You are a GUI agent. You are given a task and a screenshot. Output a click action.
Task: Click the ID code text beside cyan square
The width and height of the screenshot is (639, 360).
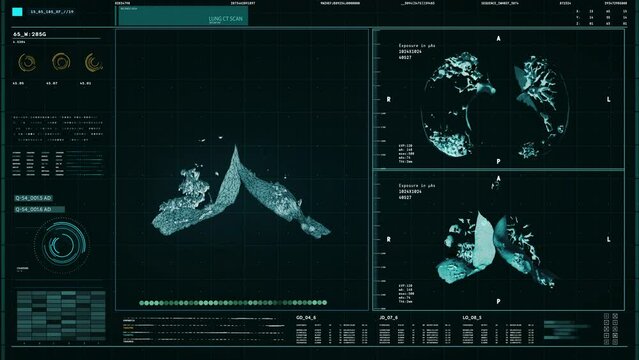(x=52, y=12)
